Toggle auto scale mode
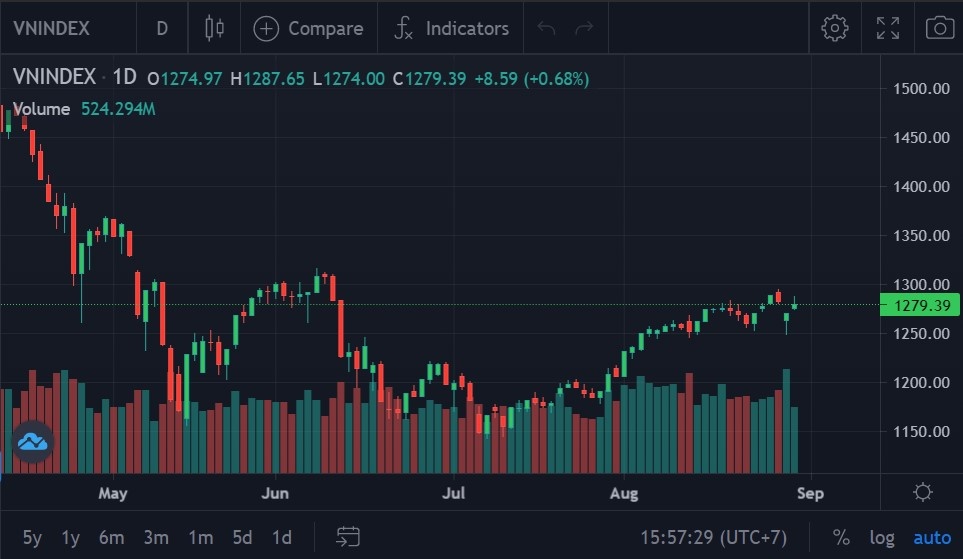Screen dimensions: 963x559 point(932,537)
